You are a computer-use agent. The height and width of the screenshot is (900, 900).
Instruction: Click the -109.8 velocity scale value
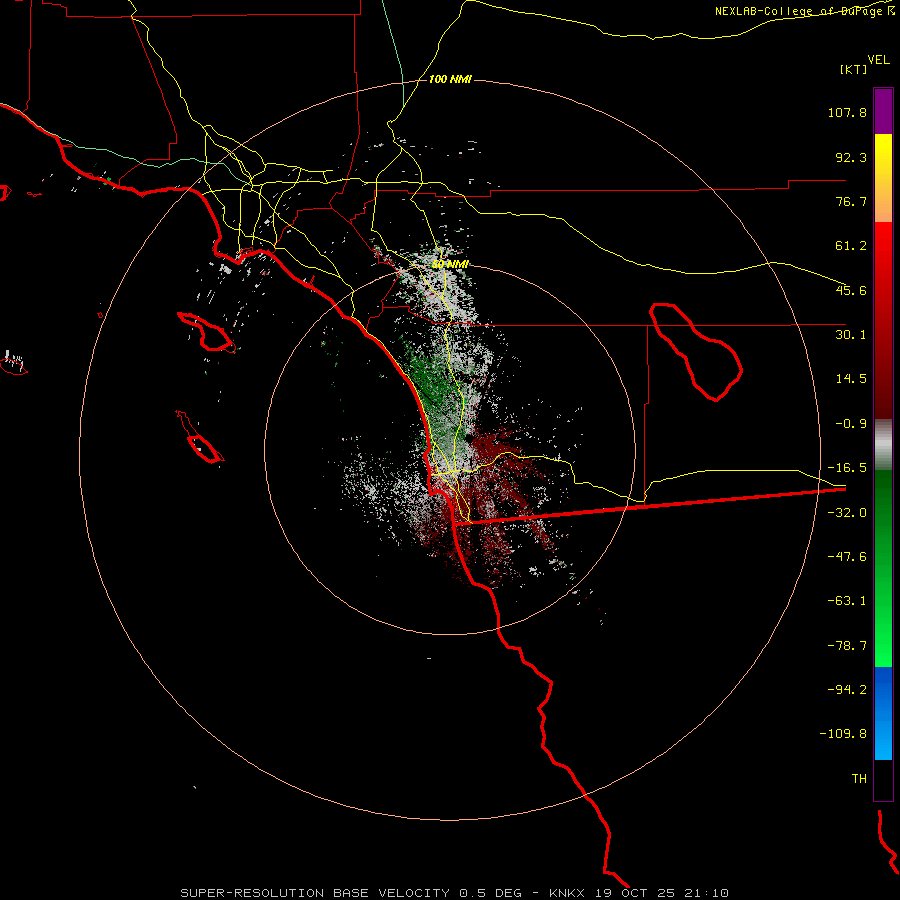(844, 734)
